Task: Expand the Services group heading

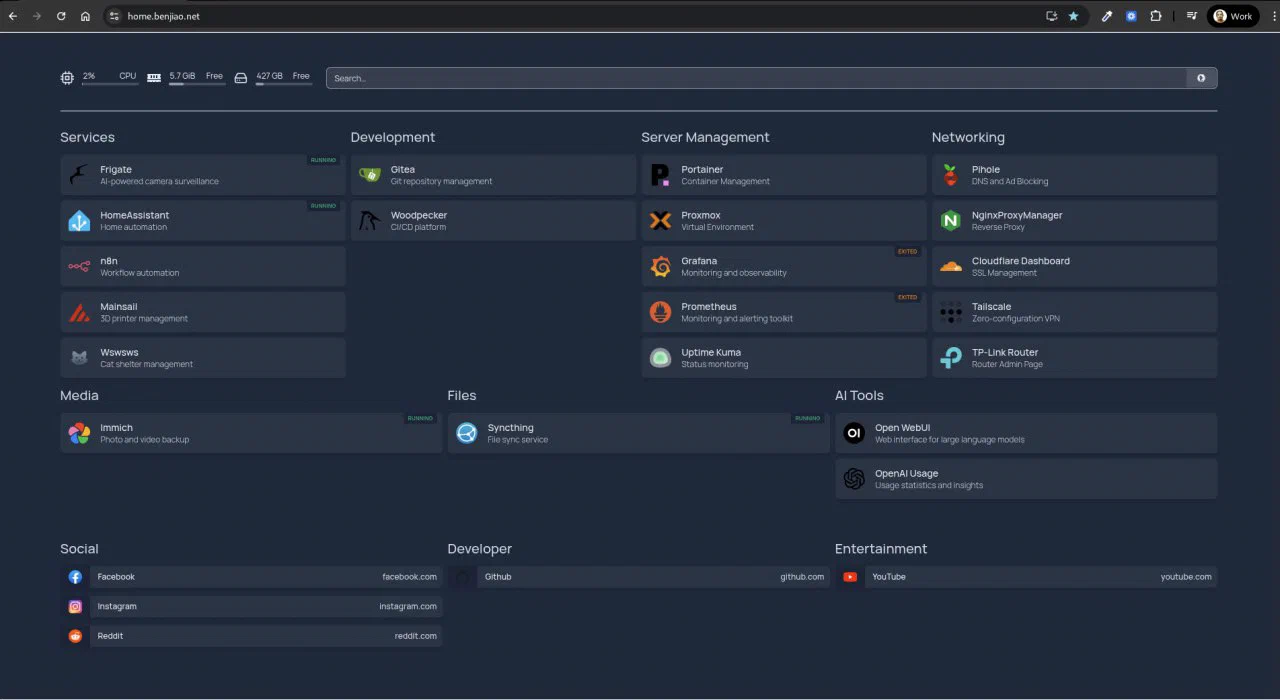Action: pos(87,137)
